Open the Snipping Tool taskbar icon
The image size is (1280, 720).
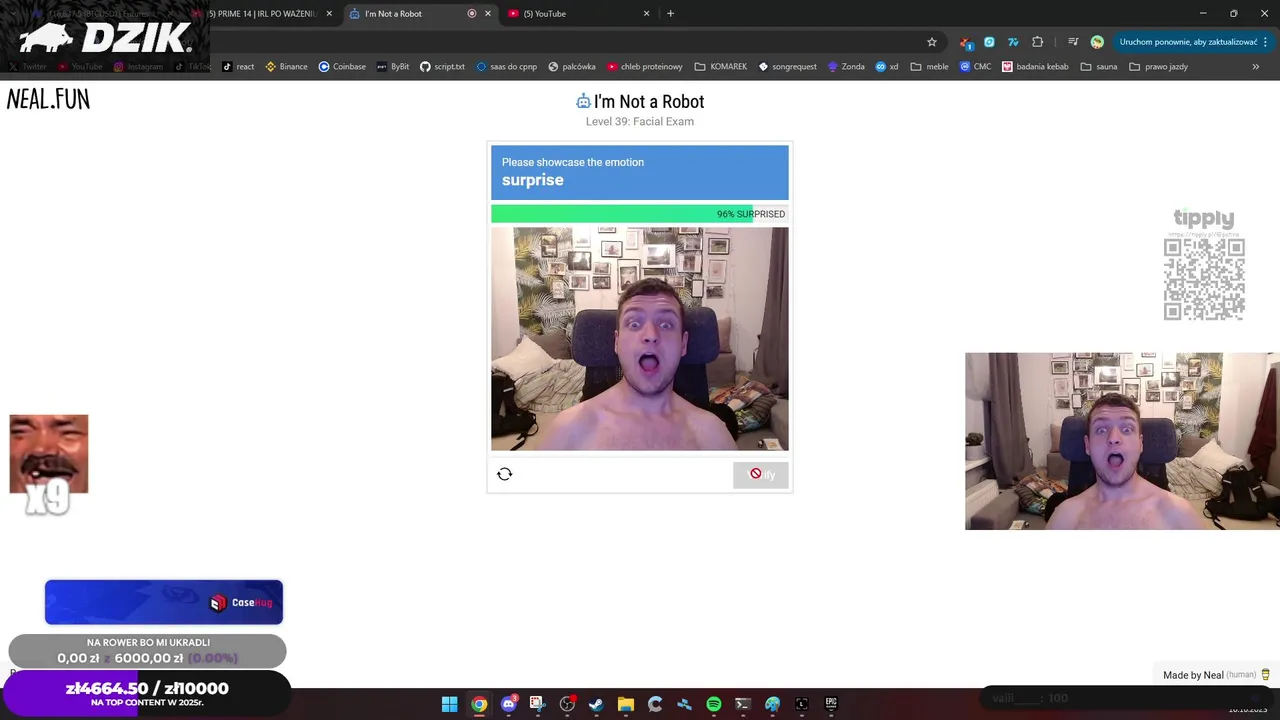tap(537, 704)
